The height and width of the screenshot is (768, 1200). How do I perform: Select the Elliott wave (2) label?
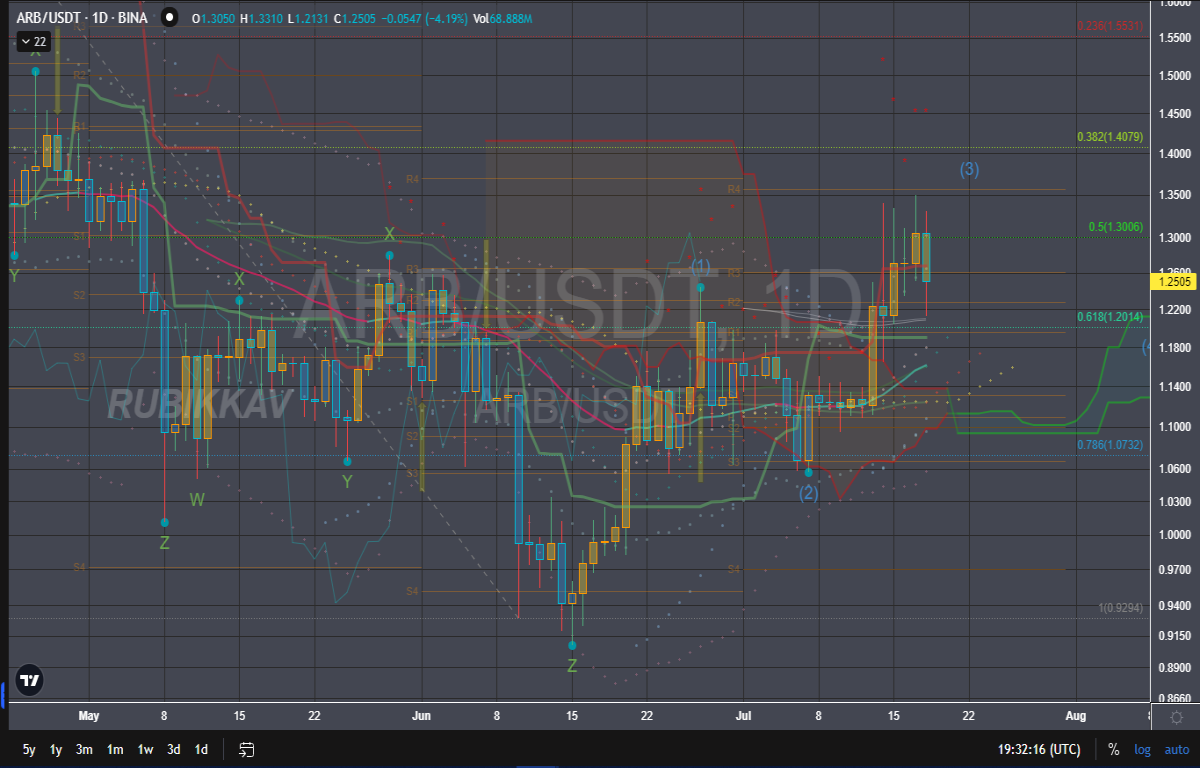[x=808, y=493]
